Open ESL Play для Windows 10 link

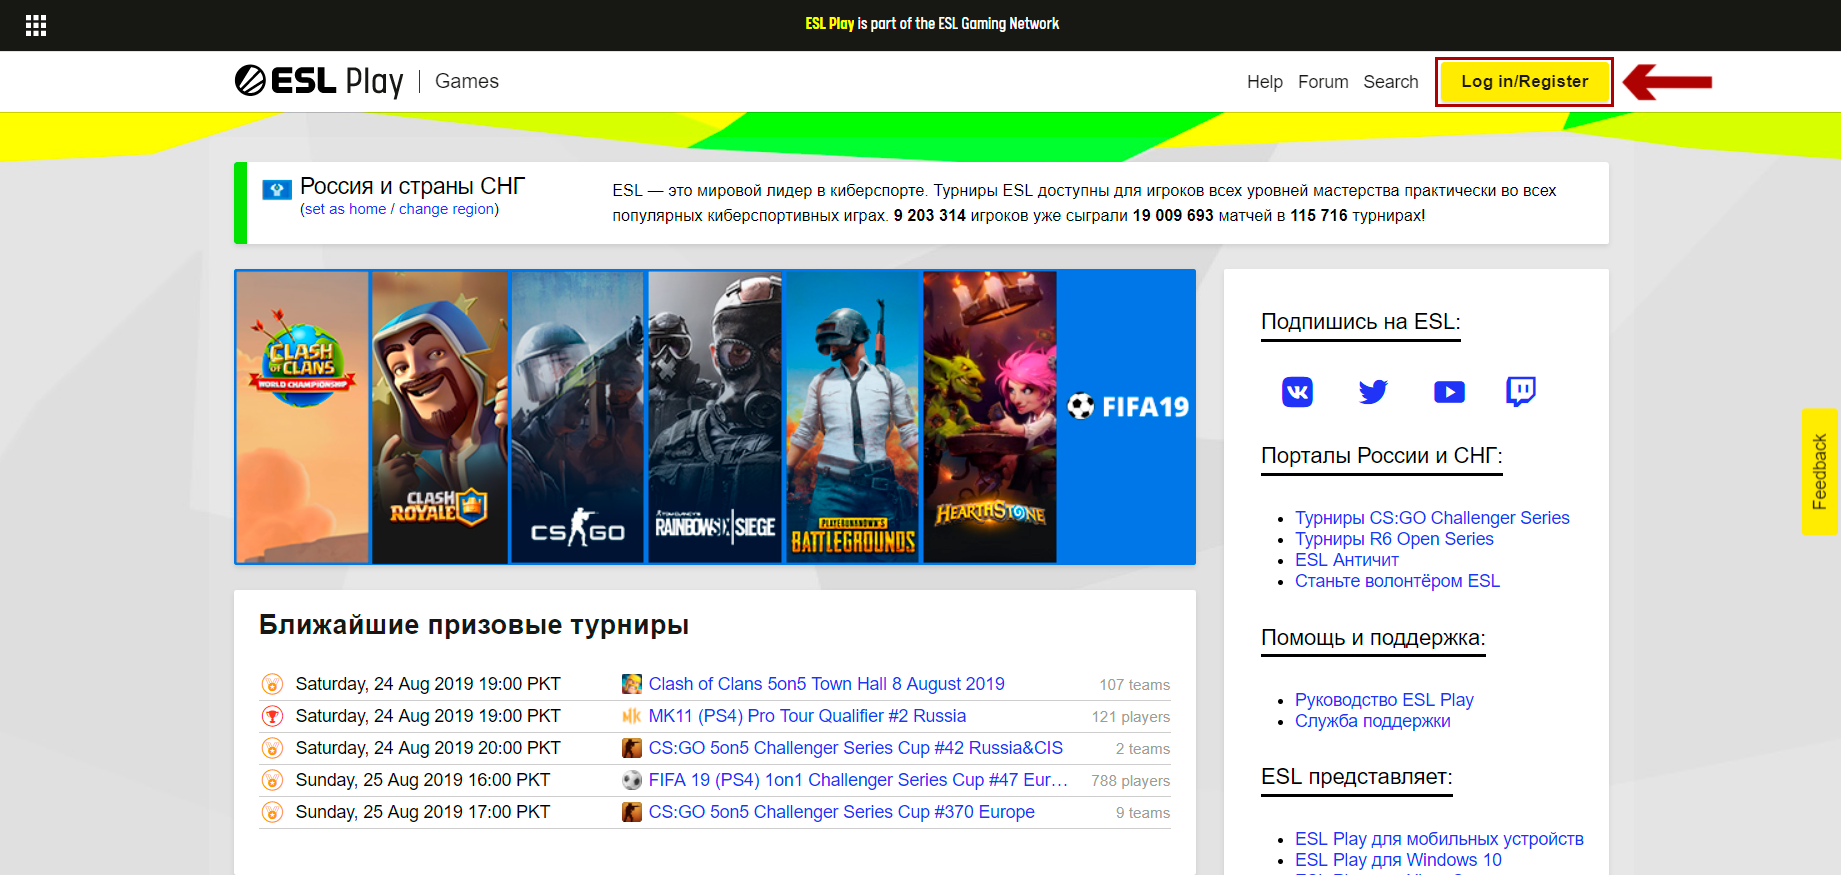pos(1398,860)
